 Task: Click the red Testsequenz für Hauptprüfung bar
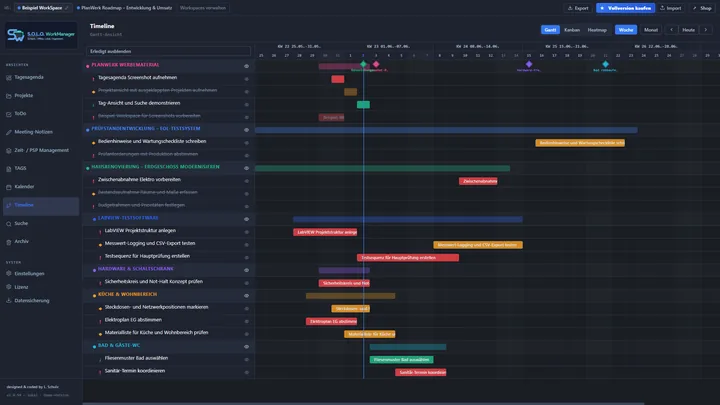click(x=408, y=258)
